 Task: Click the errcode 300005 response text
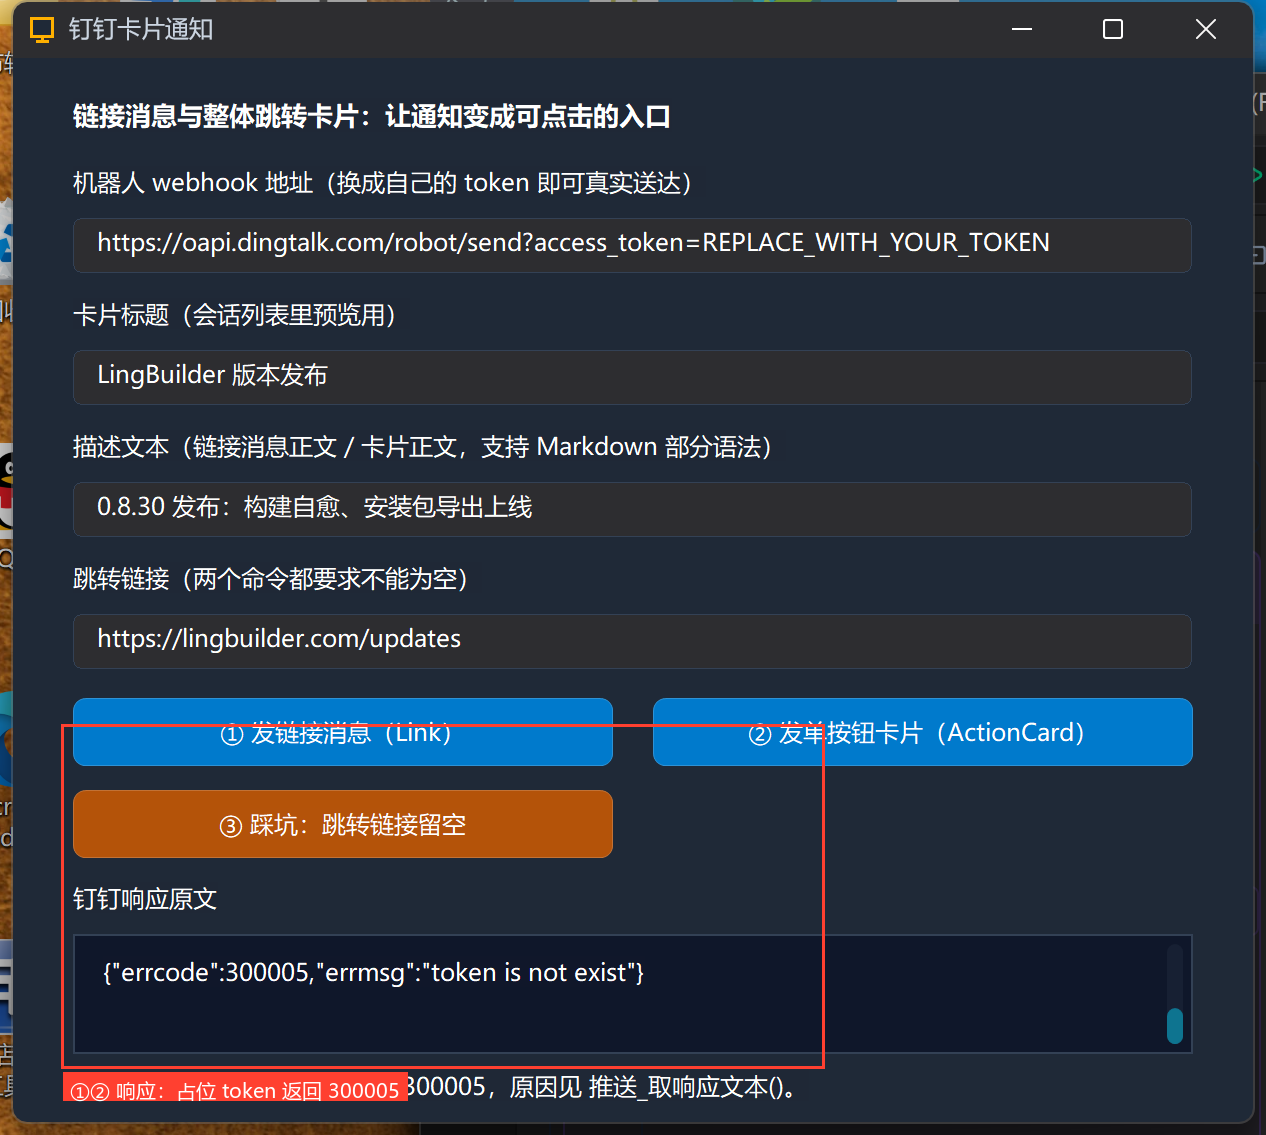point(374,972)
